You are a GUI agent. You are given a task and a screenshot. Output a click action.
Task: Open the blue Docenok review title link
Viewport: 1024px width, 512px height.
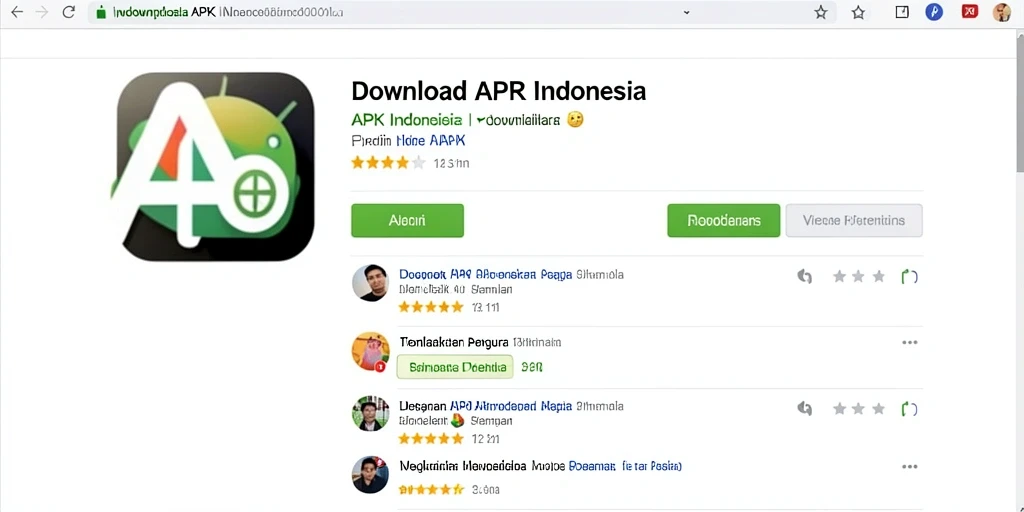pos(486,275)
